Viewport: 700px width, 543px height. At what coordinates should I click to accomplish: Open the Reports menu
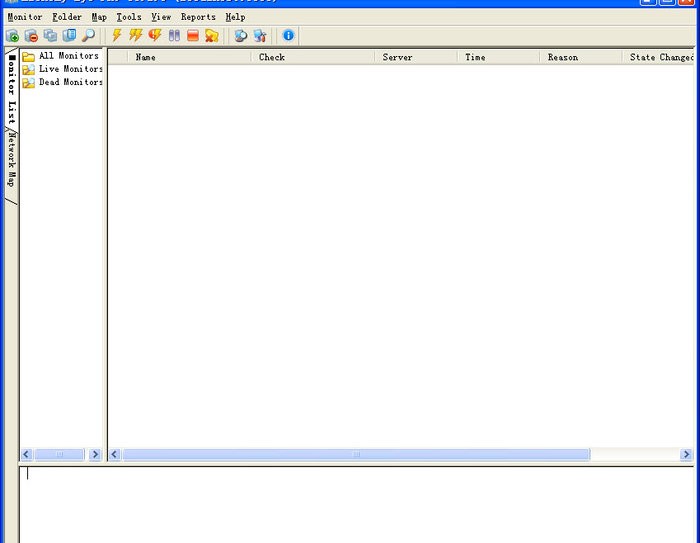pyautogui.click(x=198, y=17)
